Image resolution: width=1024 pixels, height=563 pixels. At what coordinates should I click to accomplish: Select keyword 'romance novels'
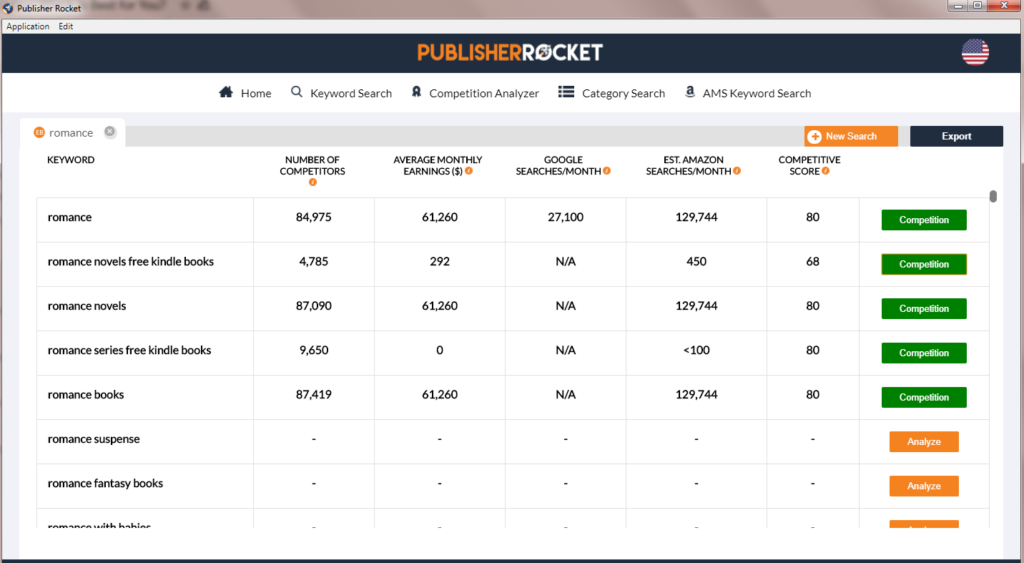click(87, 306)
